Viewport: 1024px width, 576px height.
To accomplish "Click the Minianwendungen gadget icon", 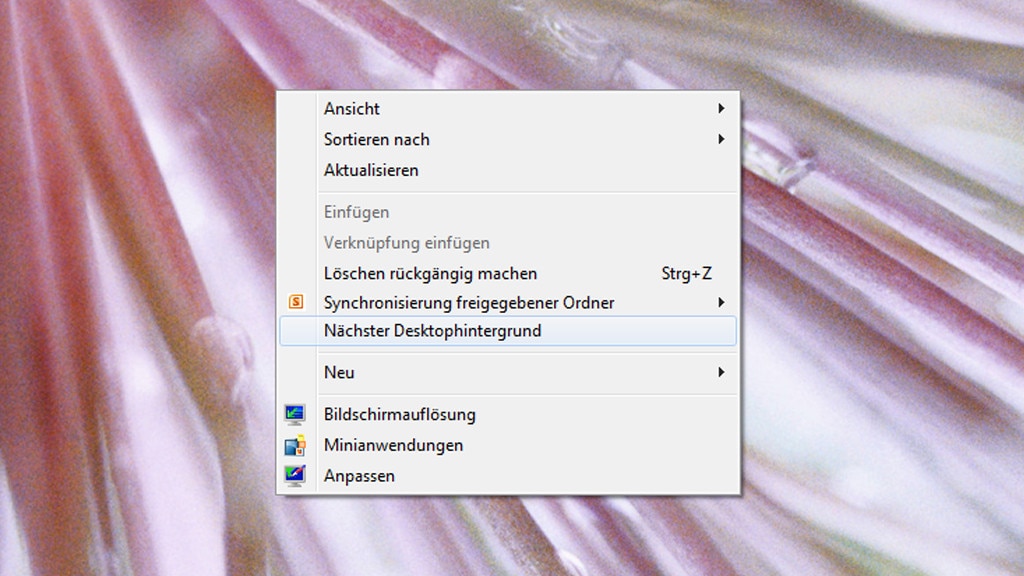I will point(295,445).
